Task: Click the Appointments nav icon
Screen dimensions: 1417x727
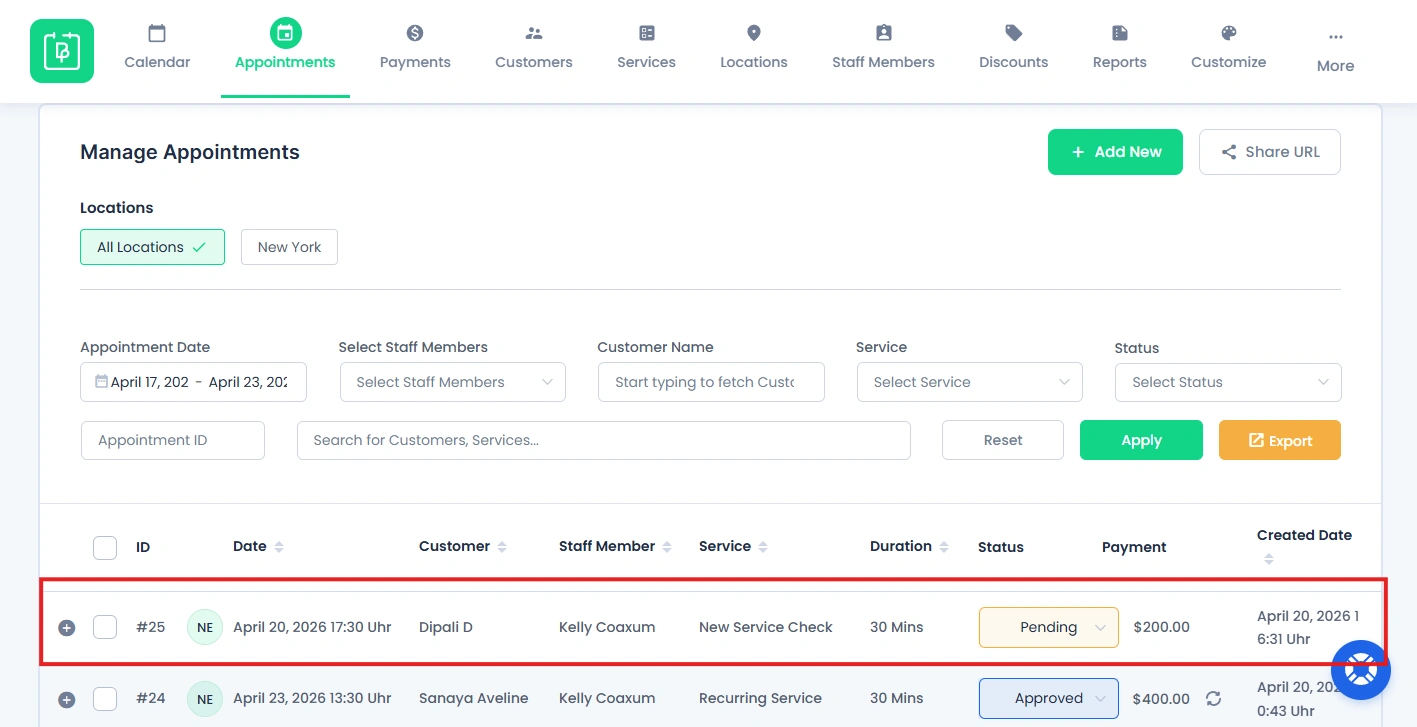Action: point(285,33)
